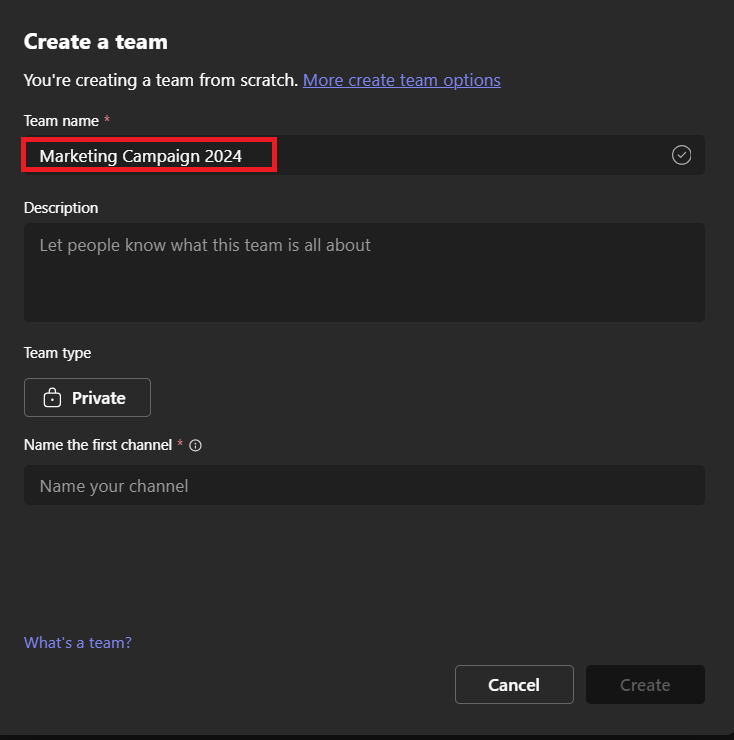Click the Name the first channel label
Screen dimensions: 734x740
click(98, 445)
